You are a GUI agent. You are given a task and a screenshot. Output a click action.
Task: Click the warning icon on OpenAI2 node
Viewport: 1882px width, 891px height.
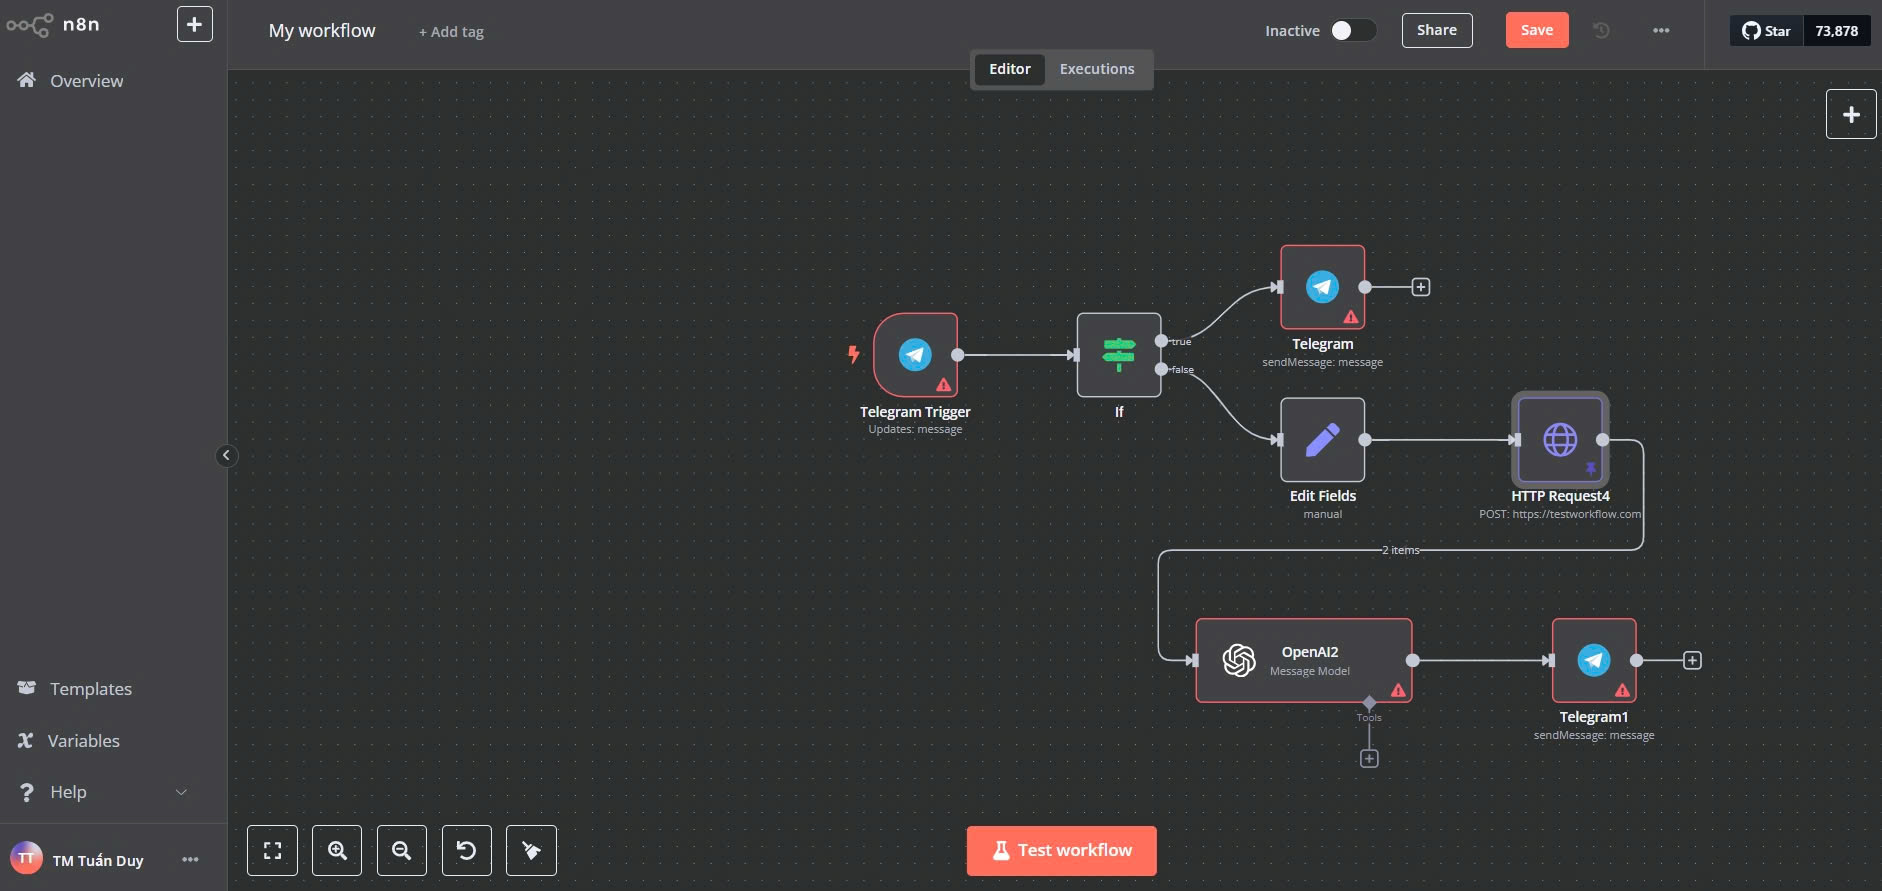tap(1398, 690)
